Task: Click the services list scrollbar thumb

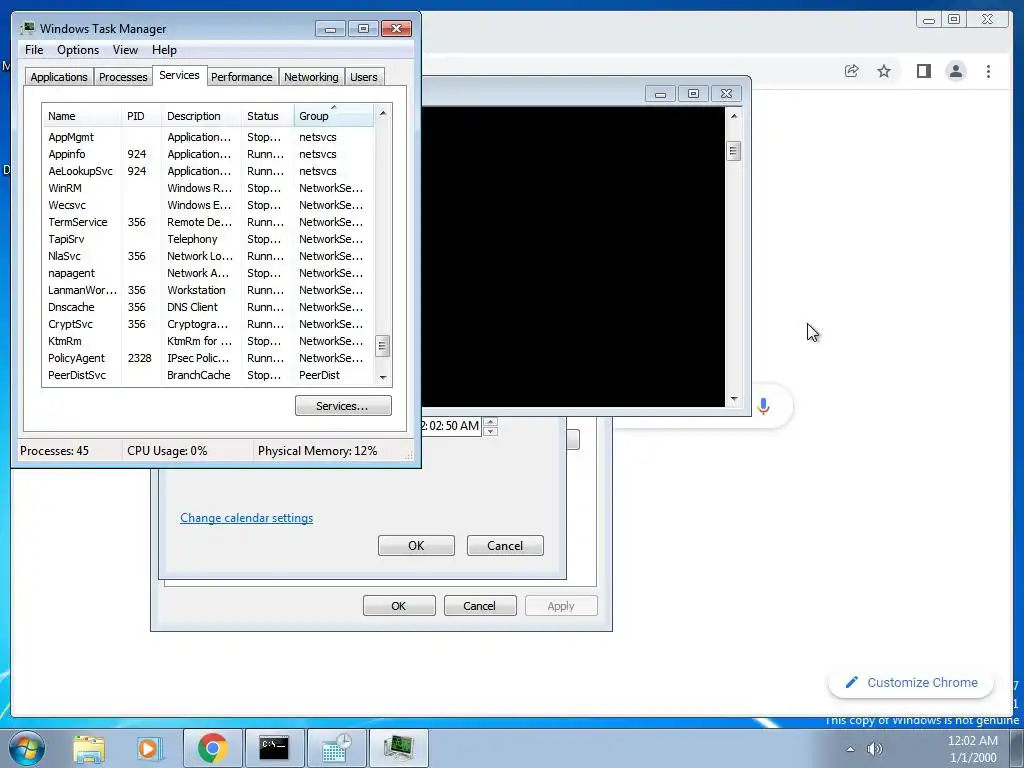Action: click(x=383, y=346)
